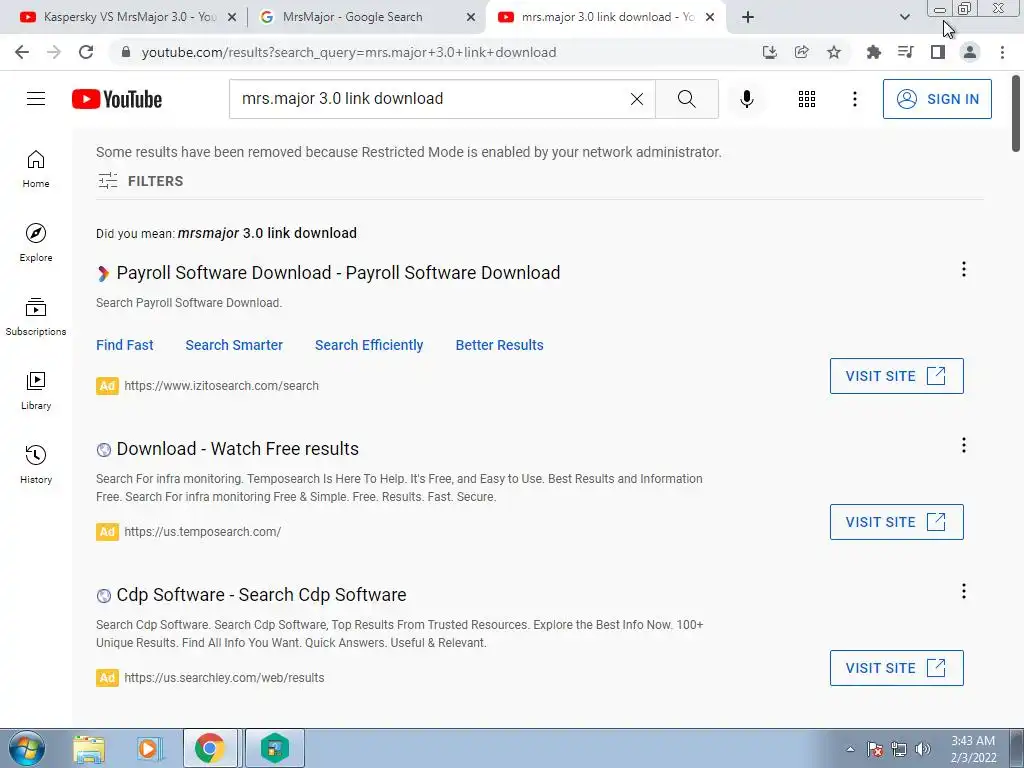The width and height of the screenshot is (1024, 768).
Task: Close the Kaspersky VS MrsMajor tab
Action: click(x=232, y=18)
